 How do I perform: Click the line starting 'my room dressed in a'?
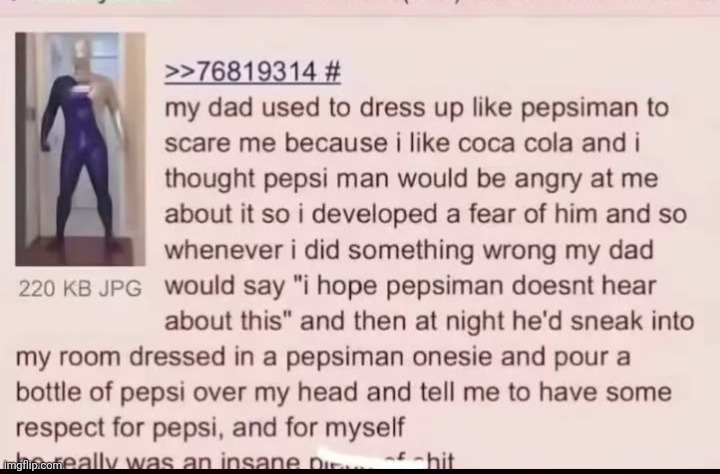(323, 357)
